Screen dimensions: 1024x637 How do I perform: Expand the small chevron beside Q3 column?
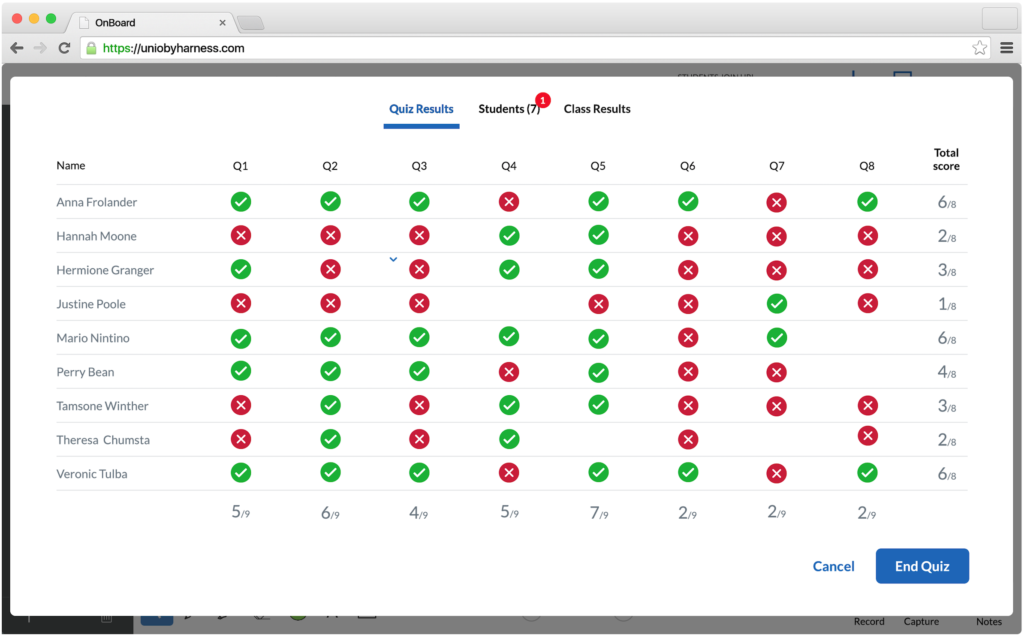(x=393, y=259)
